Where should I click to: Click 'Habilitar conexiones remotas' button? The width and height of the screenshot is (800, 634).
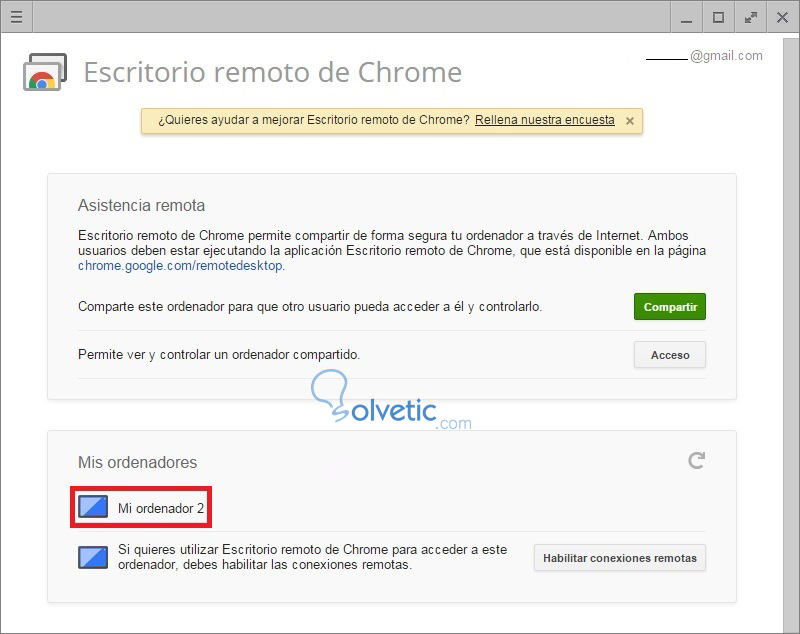click(x=620, y=558)
